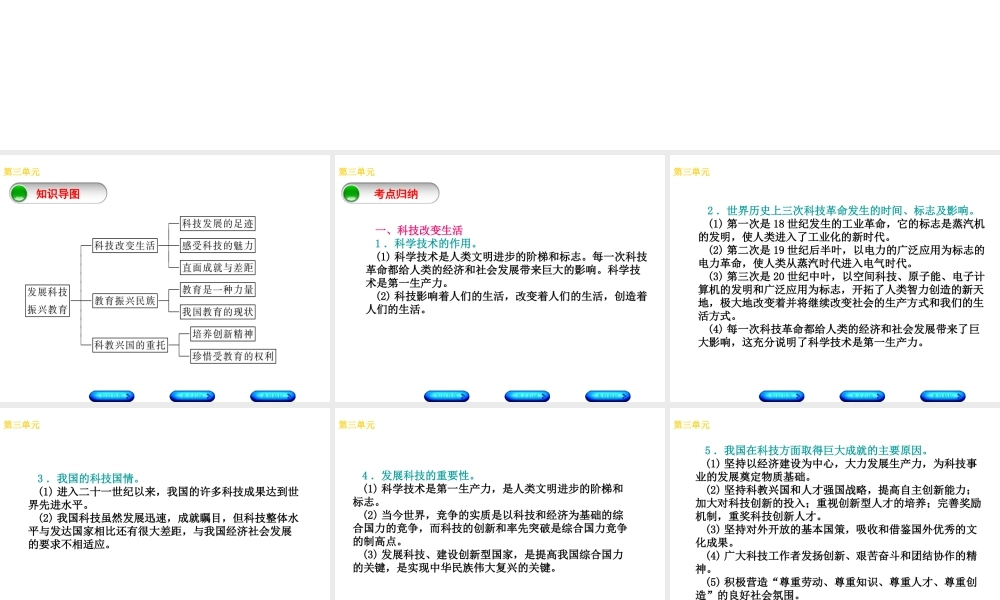Click the 考点归纳 badge label
The image size is (1000, 600).
click(396, 194)
